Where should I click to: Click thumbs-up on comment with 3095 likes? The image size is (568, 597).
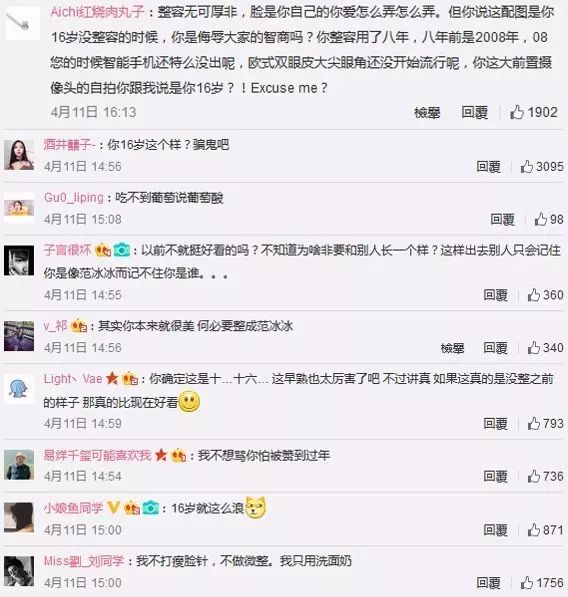click(527, 166)
